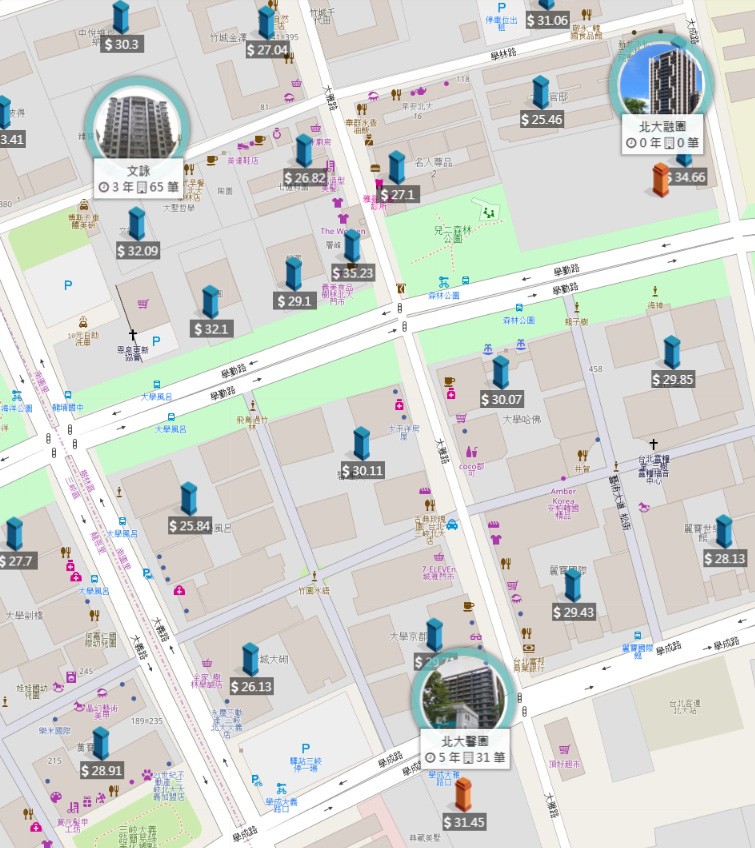Open the blue marker labeled $26.82
Viewport: 755px width, 848px height.
[x=304, y=151]
